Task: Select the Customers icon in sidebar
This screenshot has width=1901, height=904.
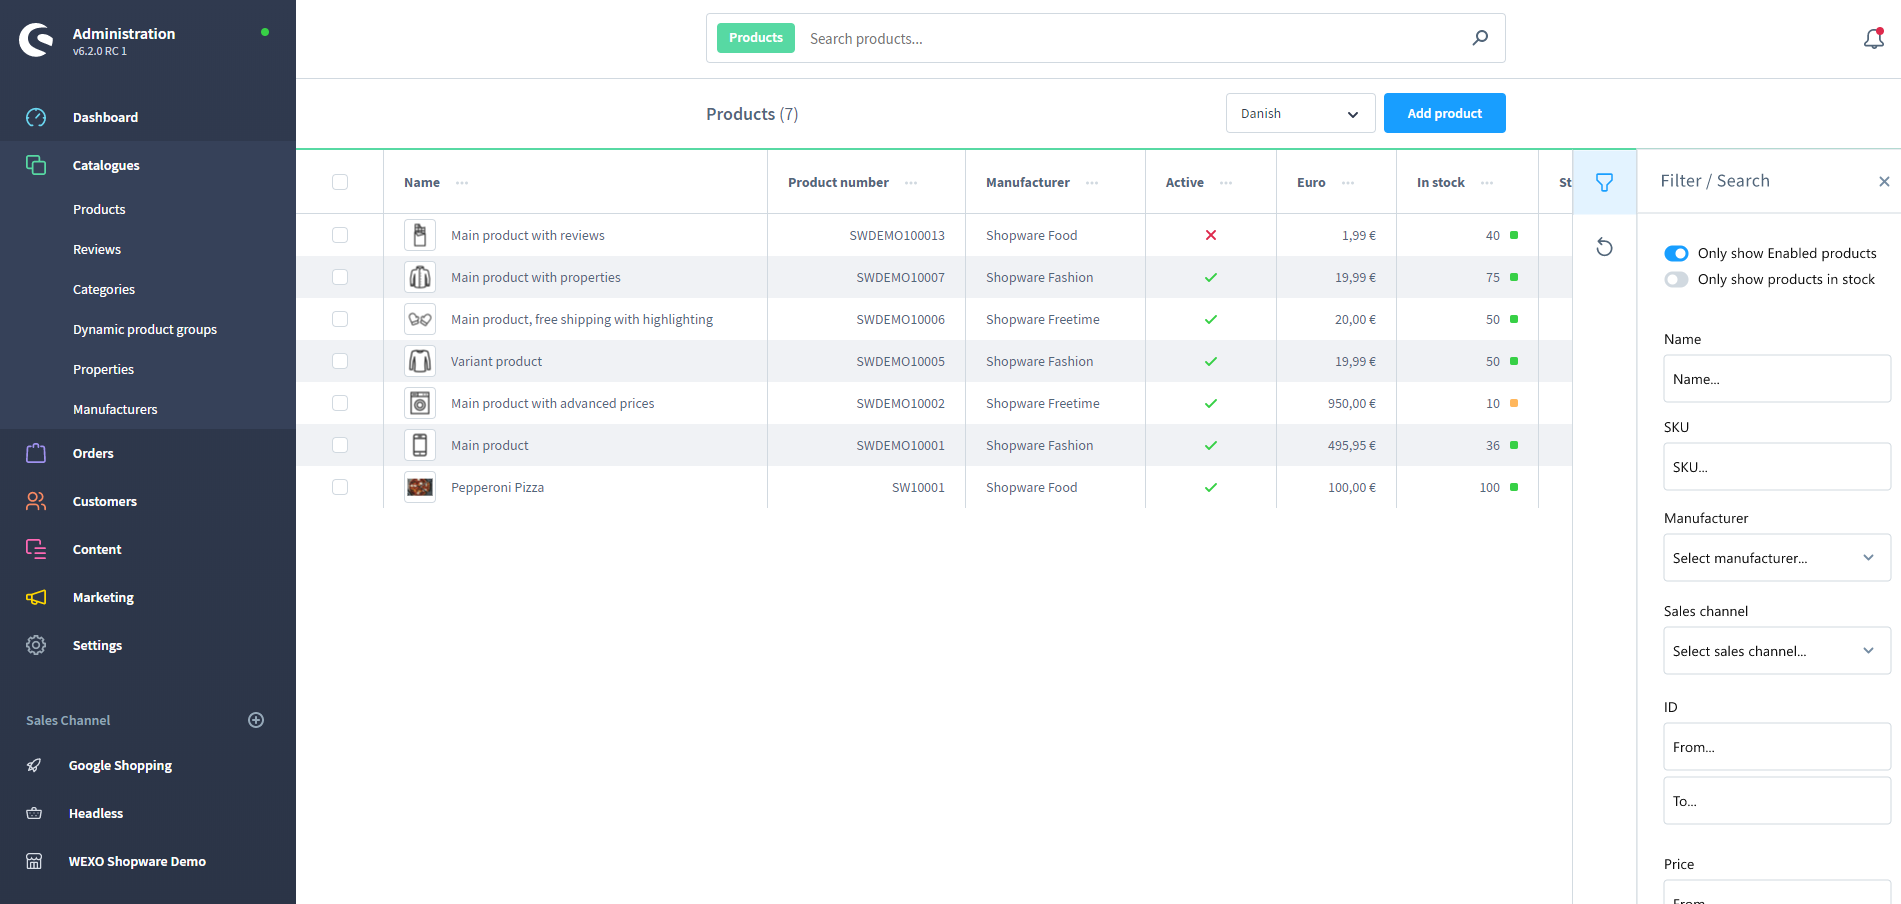Action: tap(36, 501)
